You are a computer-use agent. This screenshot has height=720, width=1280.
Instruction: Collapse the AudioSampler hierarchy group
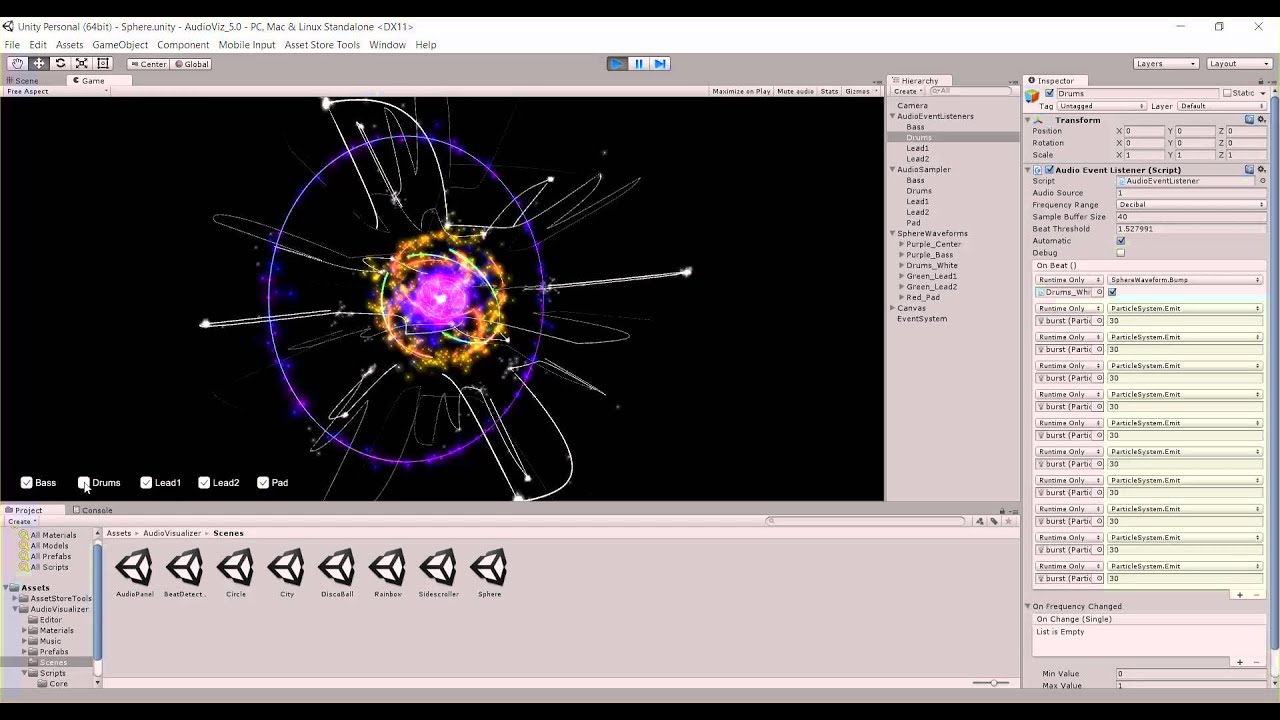(892, 170)
